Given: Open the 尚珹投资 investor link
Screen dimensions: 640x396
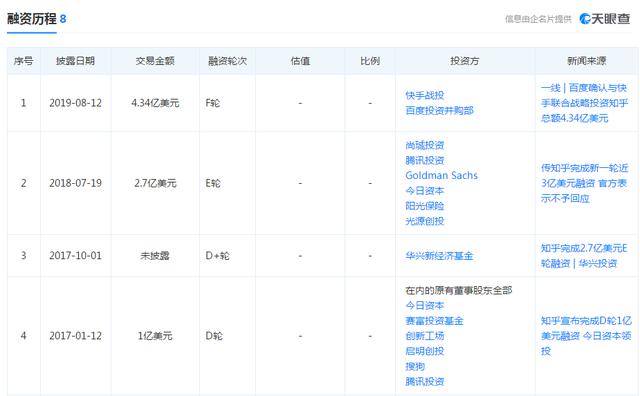Looking at the screenshot, I should pyautogui.click(x=424, y=145).
